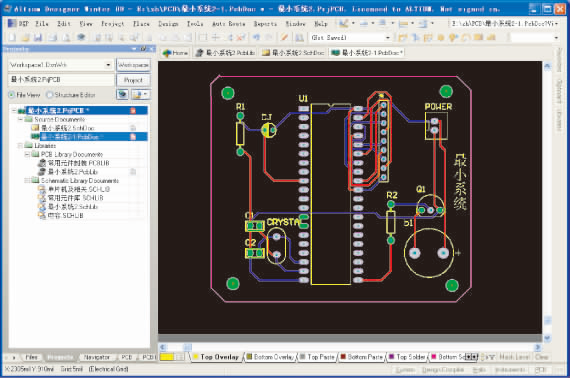Collapse the PCB Library Documents node
This screenshot has width=570, height=378.
(27, 154)
